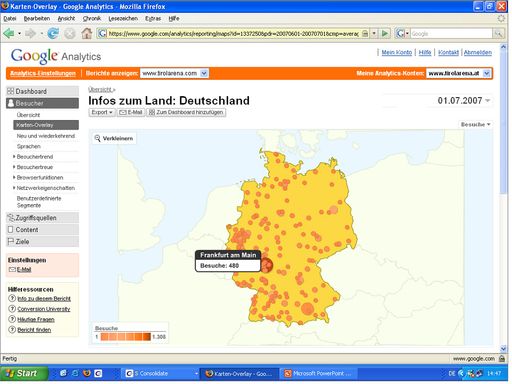Open the Windows Start button
This screenshot has width=512, height=384.
pyautogui.click(x=24, y=373)
